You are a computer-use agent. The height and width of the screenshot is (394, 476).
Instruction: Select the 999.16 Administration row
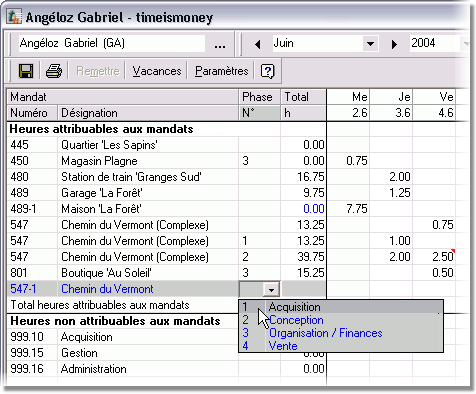click(x=166, y=369)
